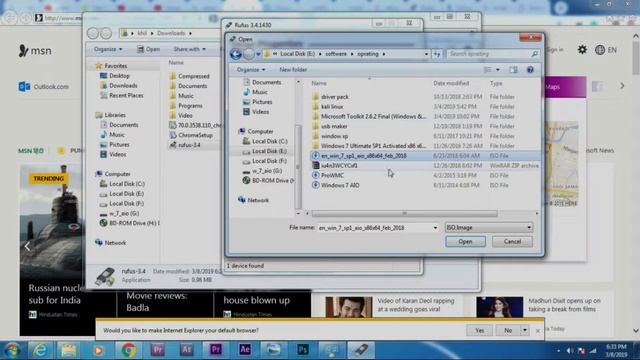Select Computer in Open dialog sidebar
Viewport: 640px width, 360px height.
pyautogui.click(x=260, y=131)
